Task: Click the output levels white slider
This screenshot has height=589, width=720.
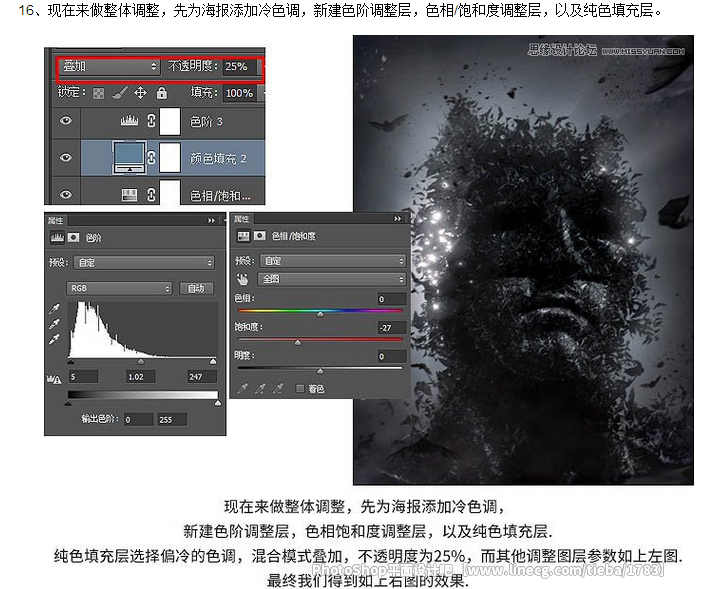Action: tap(218, 404)
